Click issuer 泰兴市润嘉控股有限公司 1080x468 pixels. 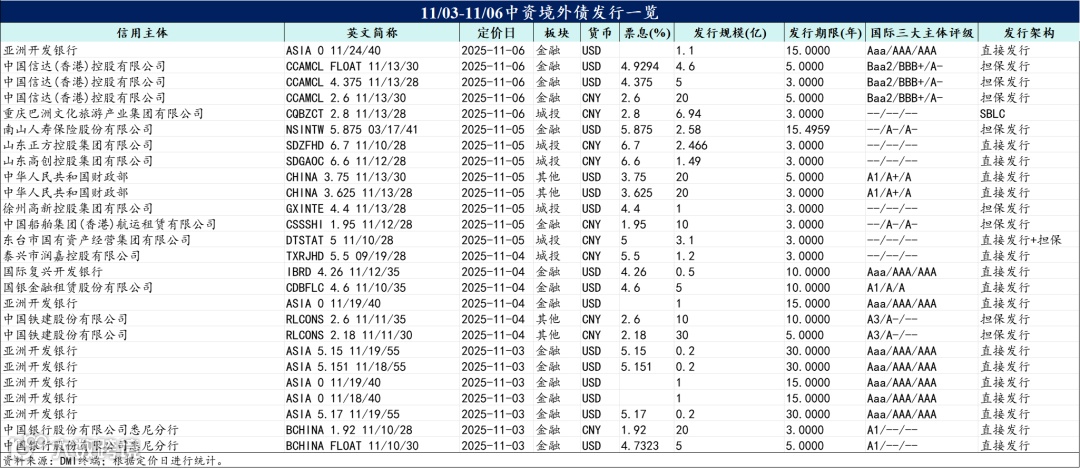click(x=72, y=256)
